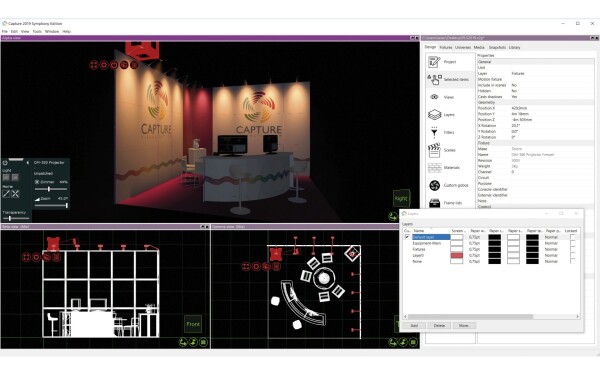Click the red selected projector fixture in Beta view
The width and height of the screenshot is (600, 375).
pyautogui.click(x=53, y=244)
